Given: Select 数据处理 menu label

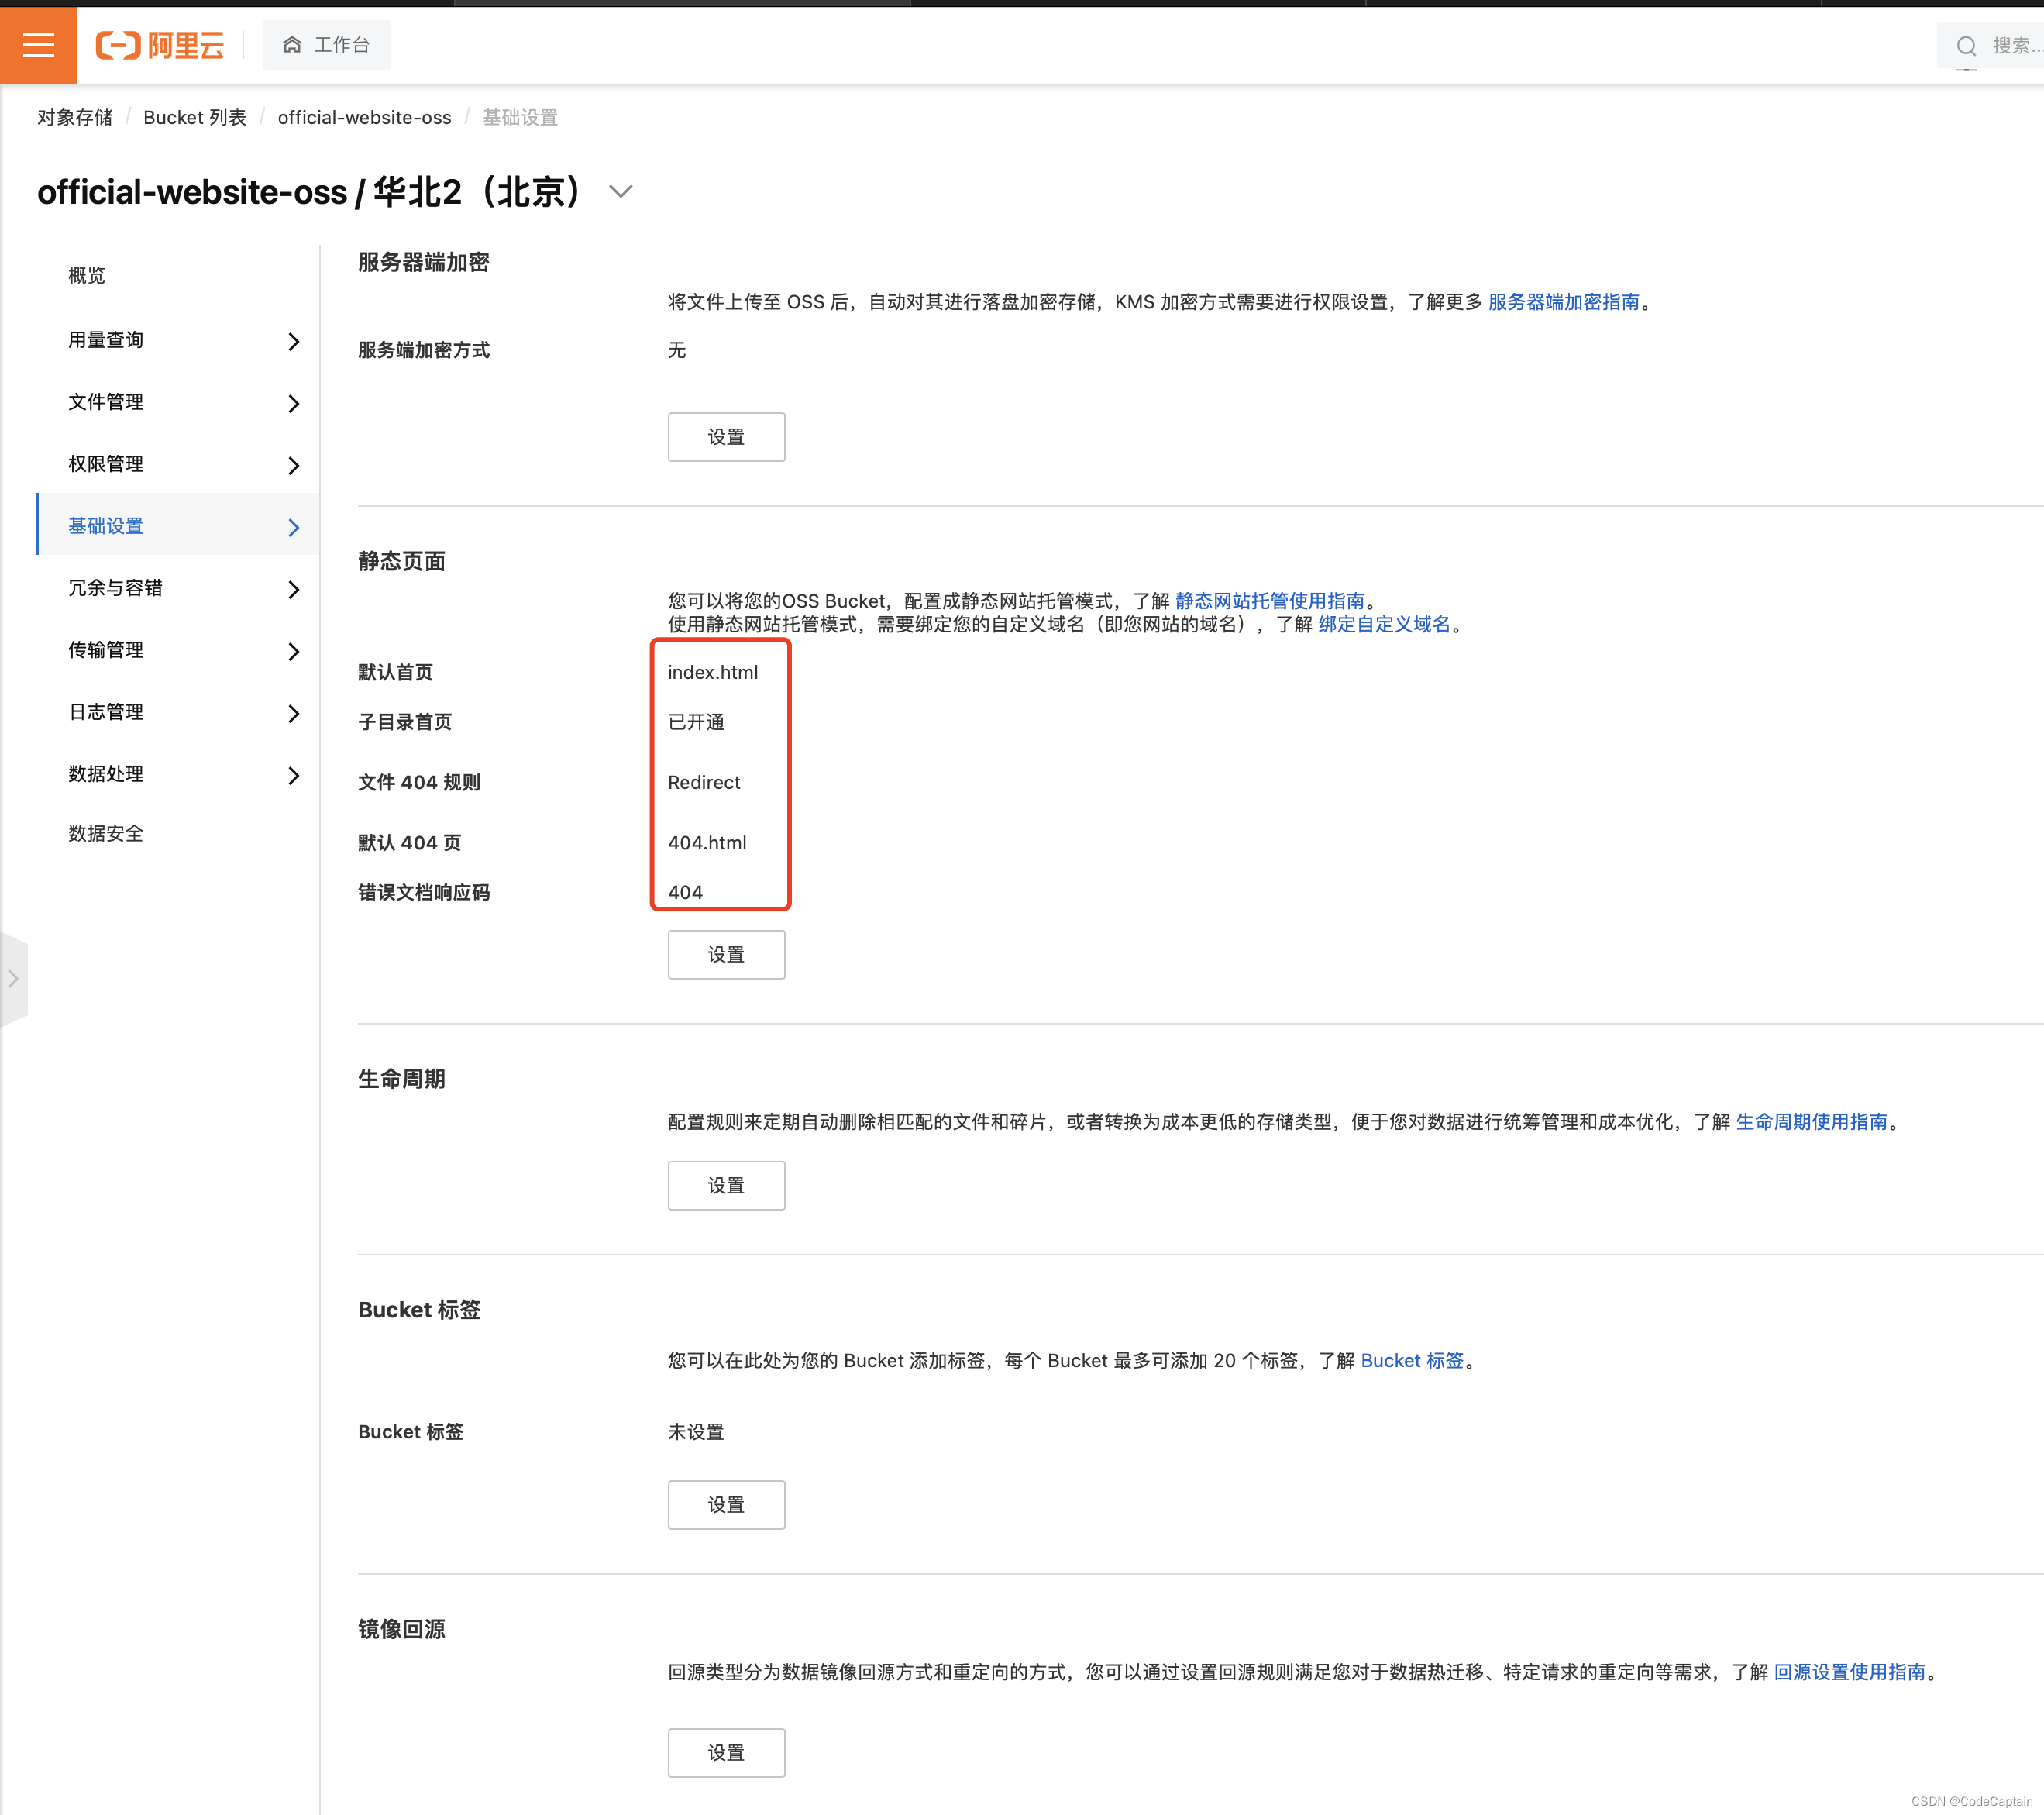Looking at the screenshot, I should (106, 774).
